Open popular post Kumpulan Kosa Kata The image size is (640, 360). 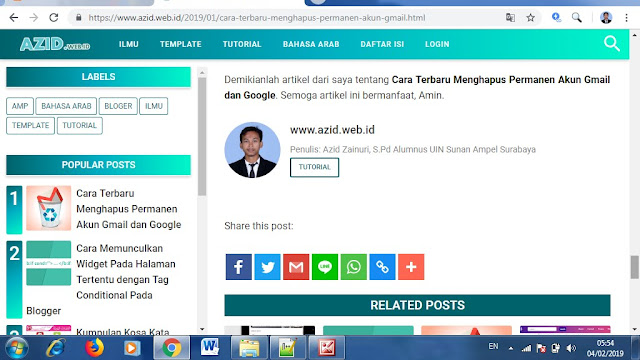[122, 331]
